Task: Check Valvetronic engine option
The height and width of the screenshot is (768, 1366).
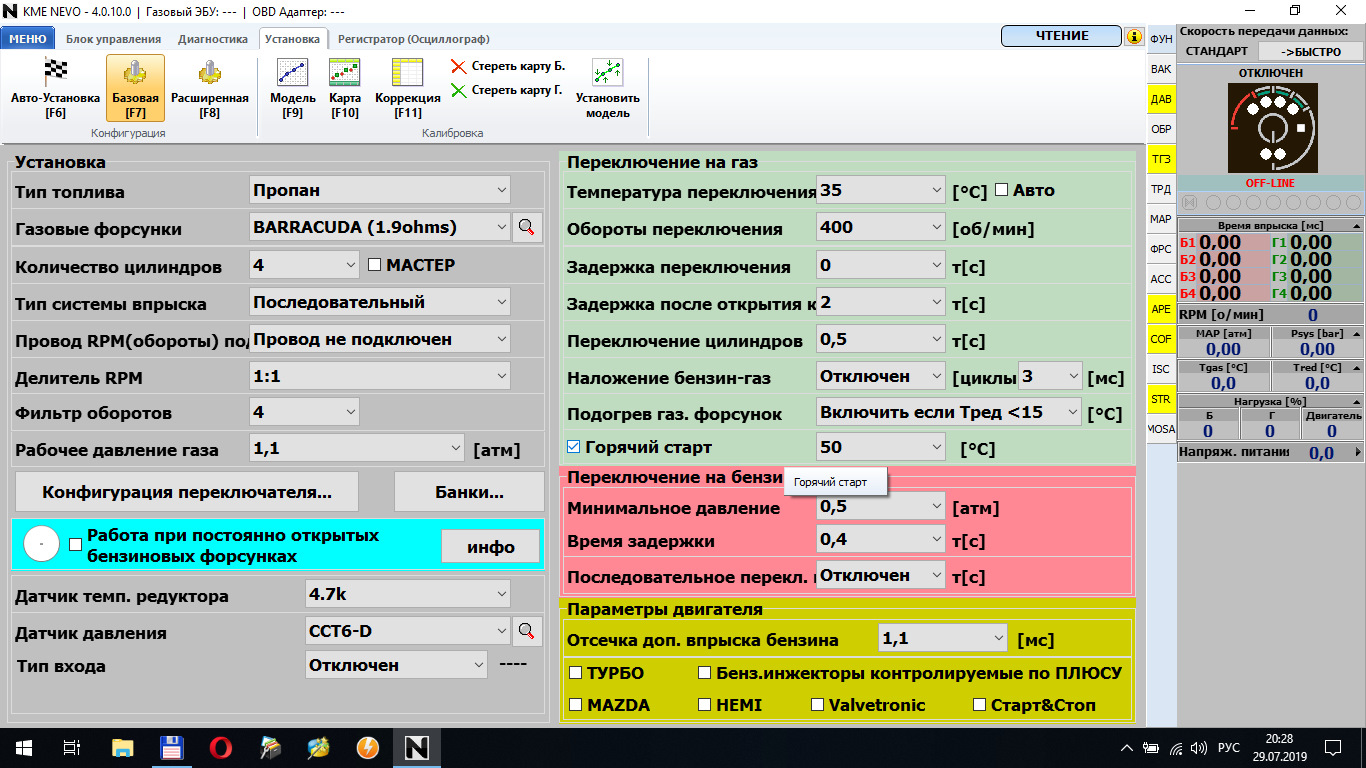Action: coord(818,705)
